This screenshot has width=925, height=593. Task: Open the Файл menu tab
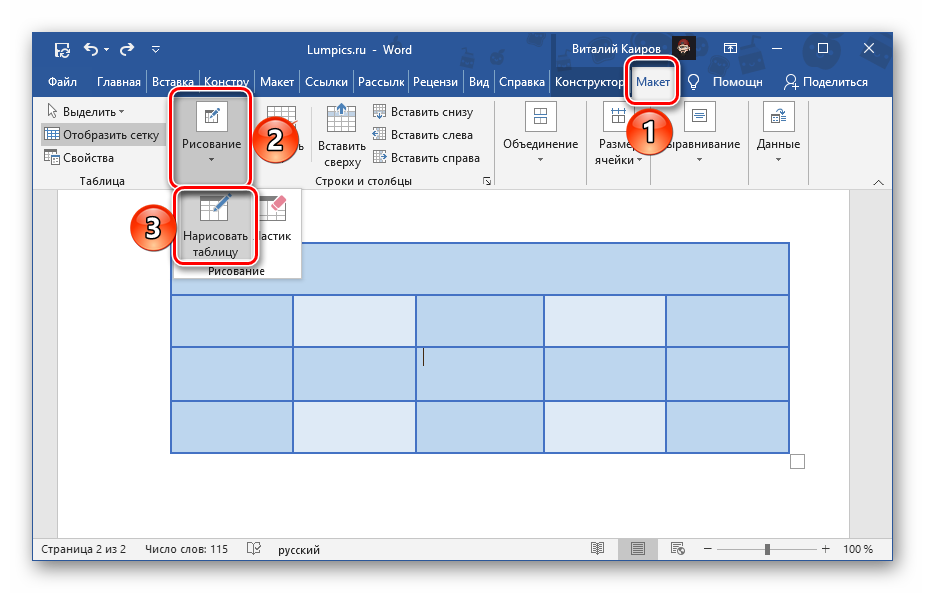62,82
